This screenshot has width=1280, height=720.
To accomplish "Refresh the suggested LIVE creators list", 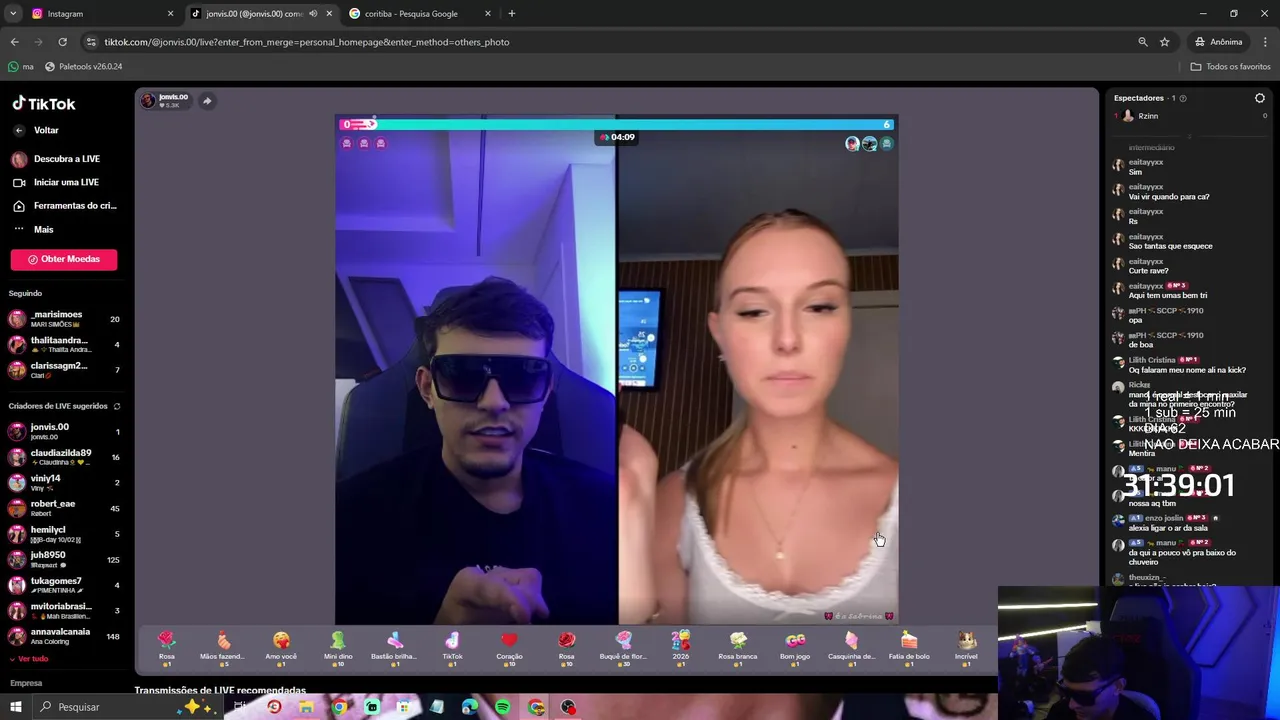I will [117, 406].
